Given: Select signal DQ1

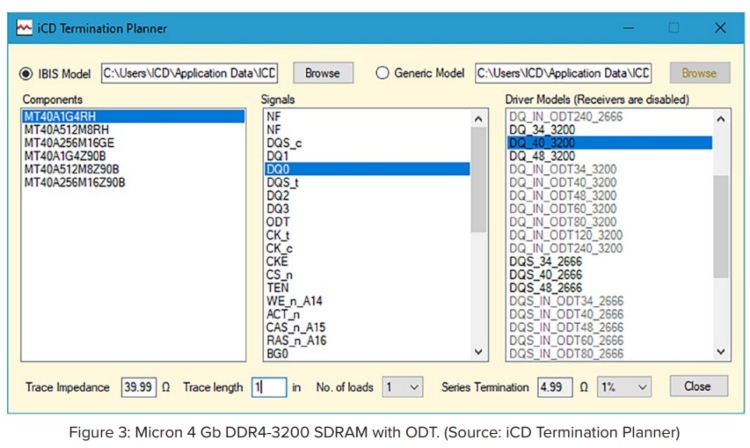Looking at the screenshot, I should click(x=367, y=156).
